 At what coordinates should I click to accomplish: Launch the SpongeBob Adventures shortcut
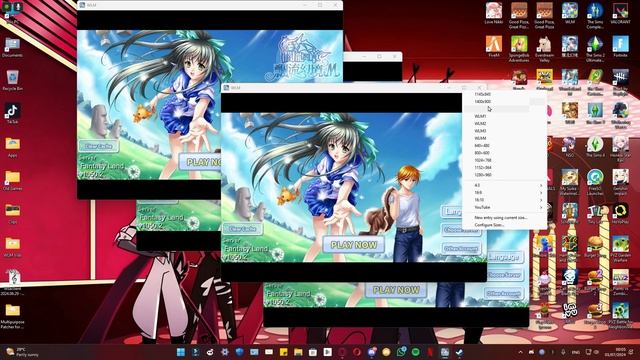pos(519,49)
